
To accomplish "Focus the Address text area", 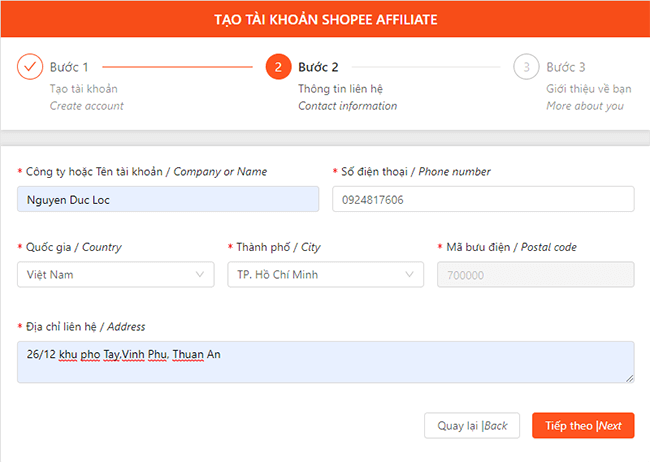I will pos(325,362).
